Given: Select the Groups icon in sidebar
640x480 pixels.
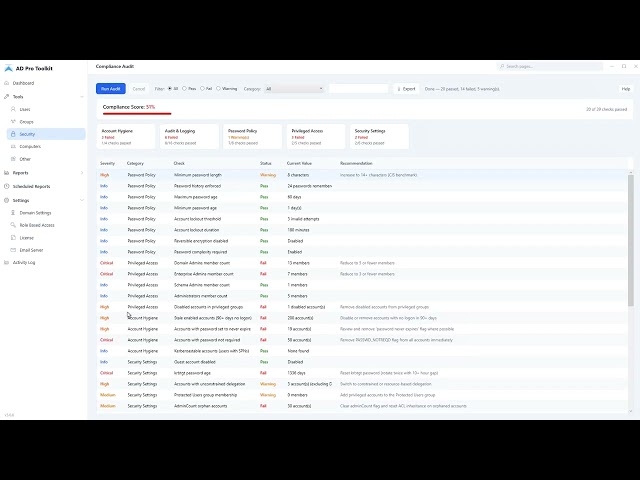Looking at the screenshot, I should (13, 122).
